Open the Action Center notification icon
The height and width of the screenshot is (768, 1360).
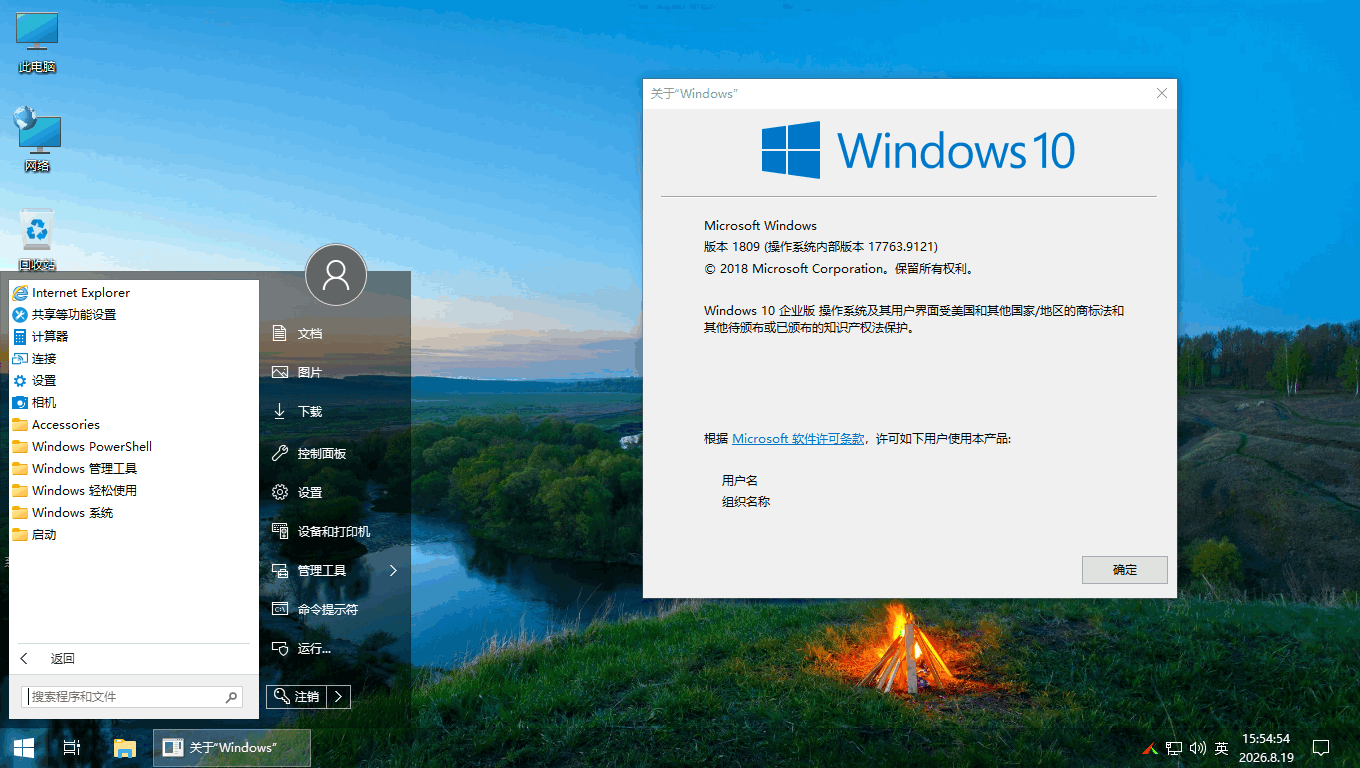point(1321,748)
